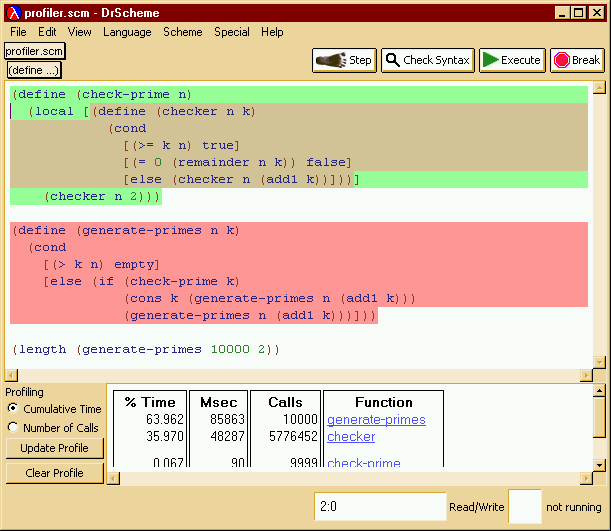Open the View menu
The width and height of the screenshot is (611, 531).
coord(79,32)
